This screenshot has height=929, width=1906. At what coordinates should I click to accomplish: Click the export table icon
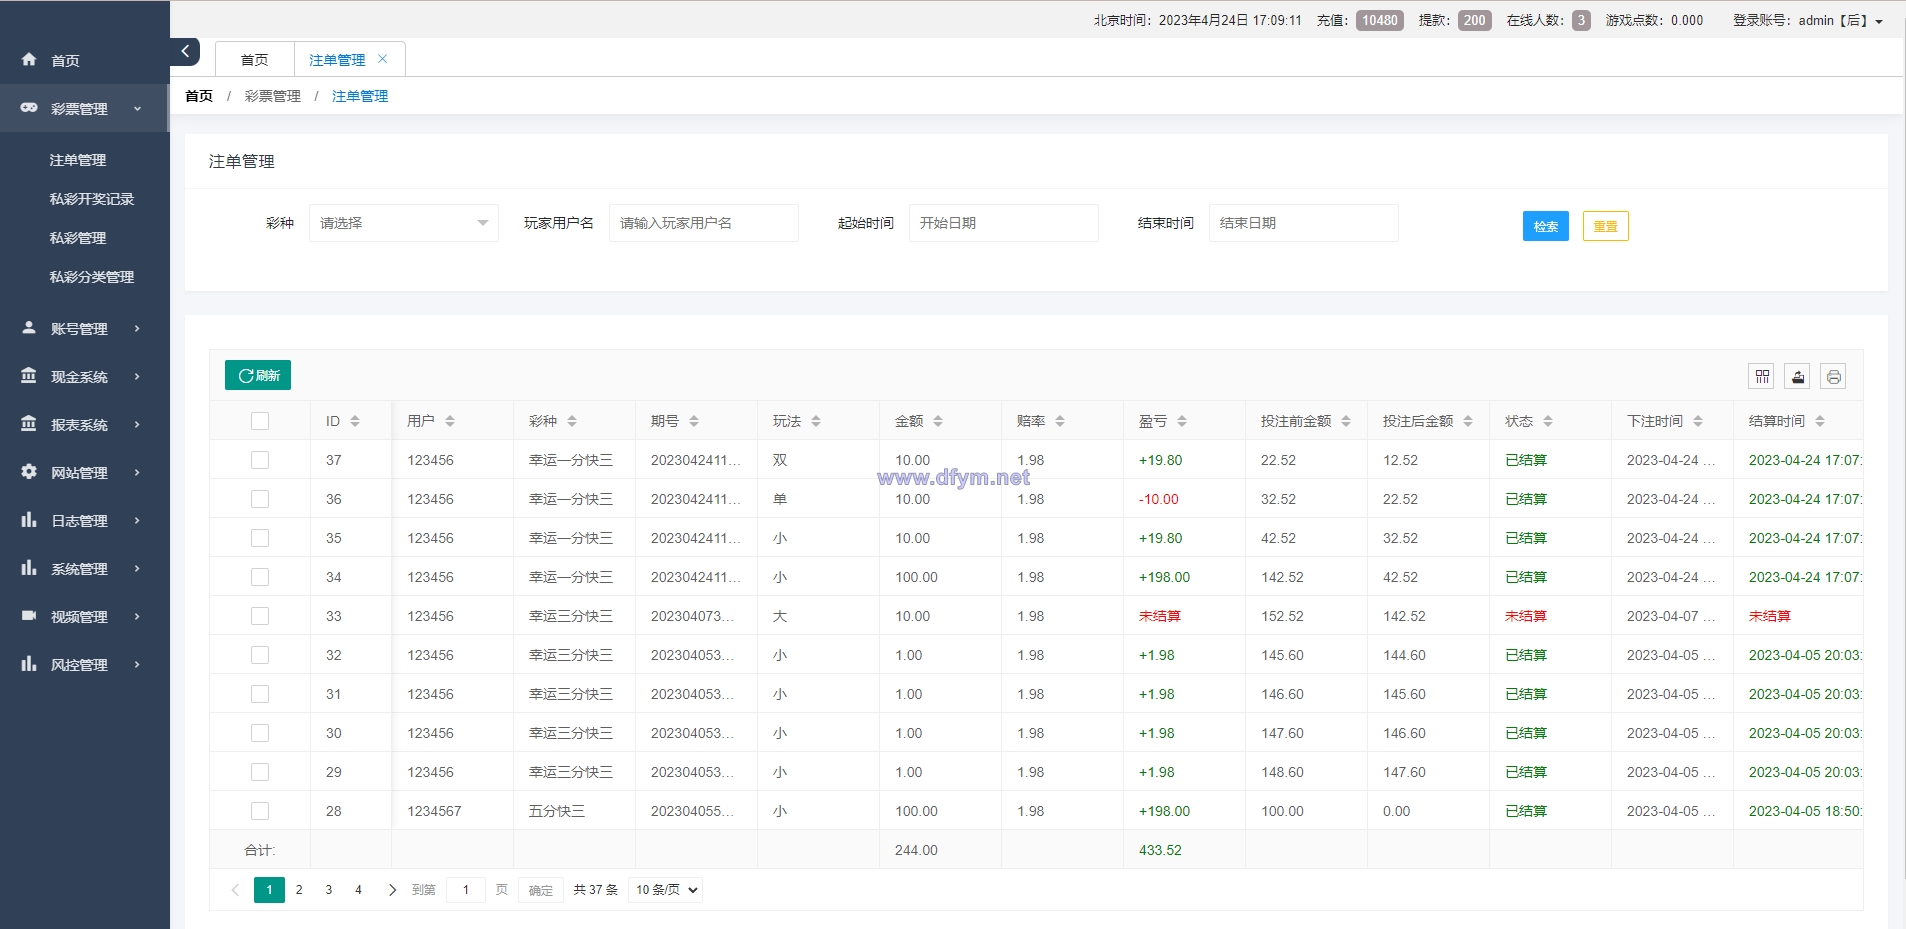coord(1798,376)
